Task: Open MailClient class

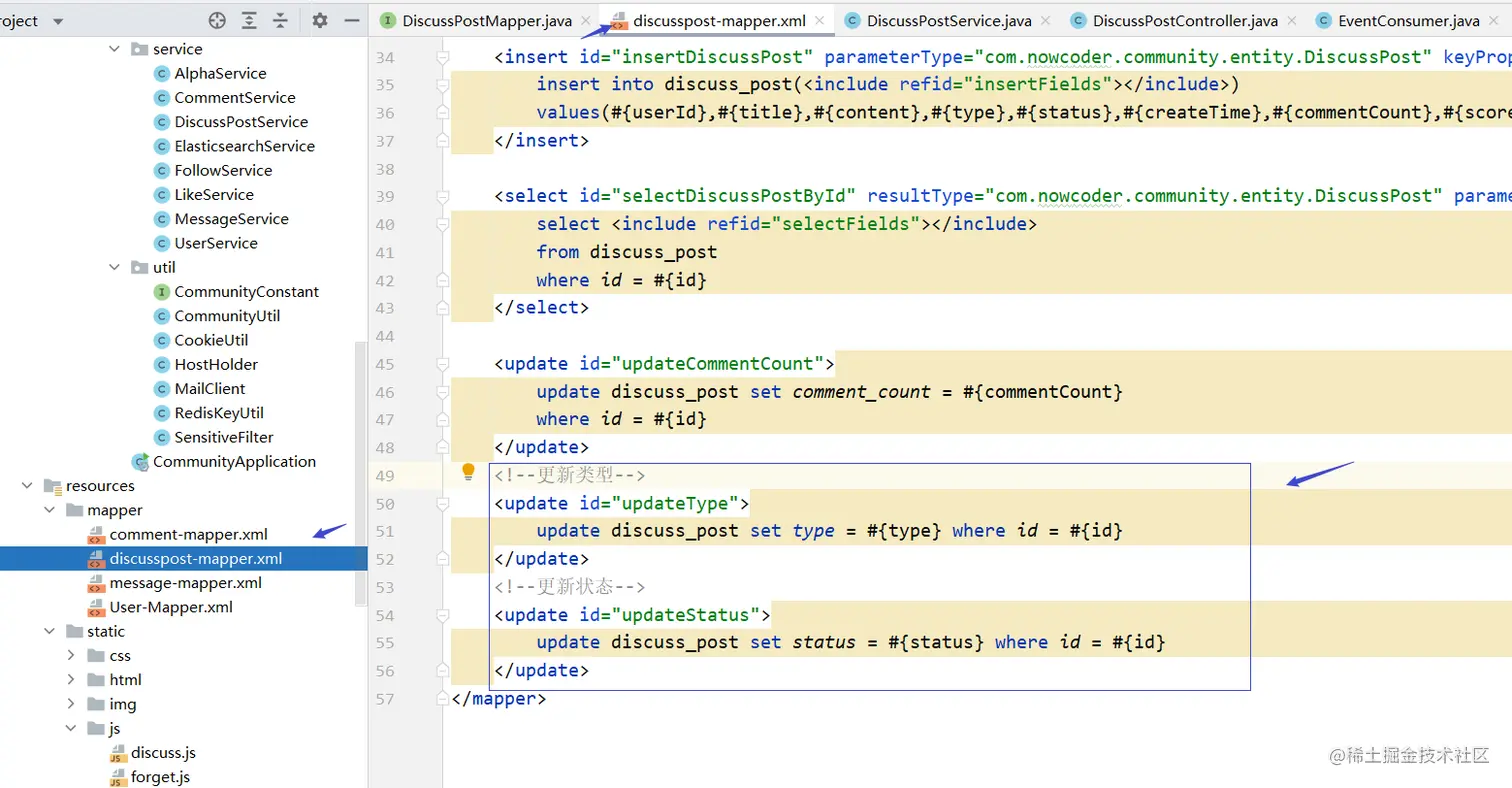Action: click(209, 388)
